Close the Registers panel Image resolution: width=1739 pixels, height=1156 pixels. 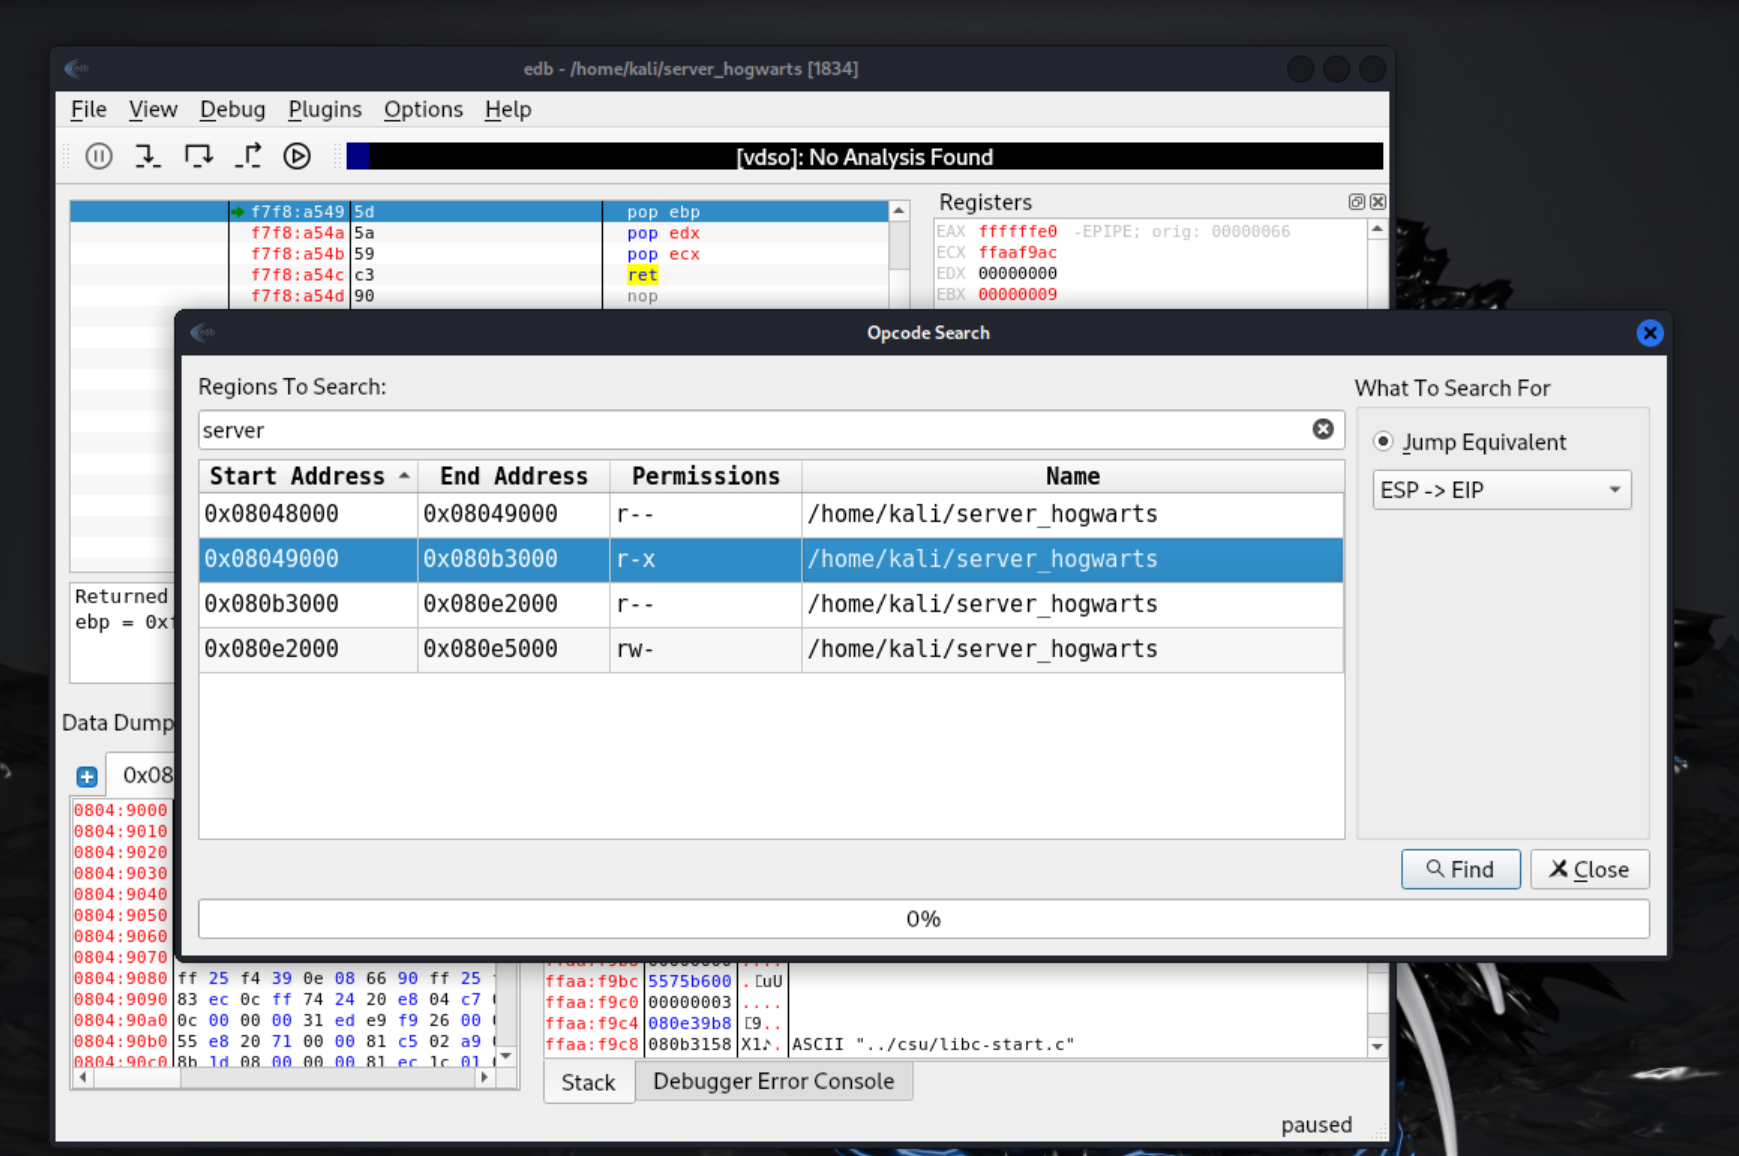1377,202
